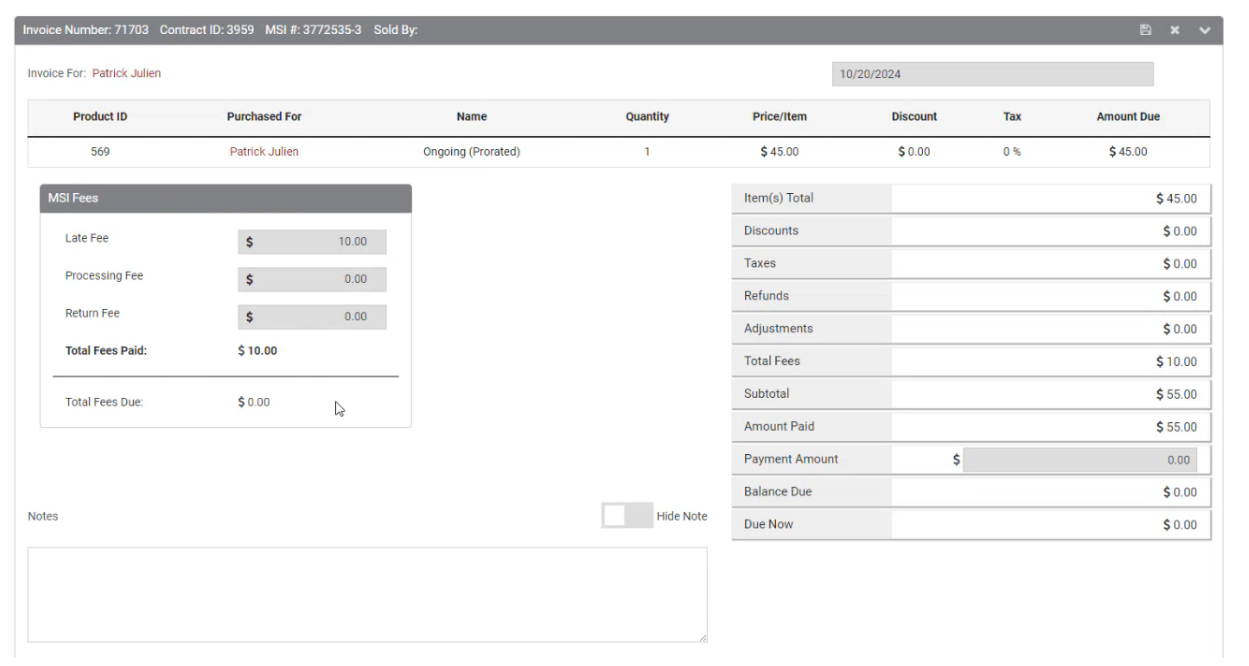The image size is (1249, 666).
Task: Click the Price/Item column header
Action: (779, 117)
